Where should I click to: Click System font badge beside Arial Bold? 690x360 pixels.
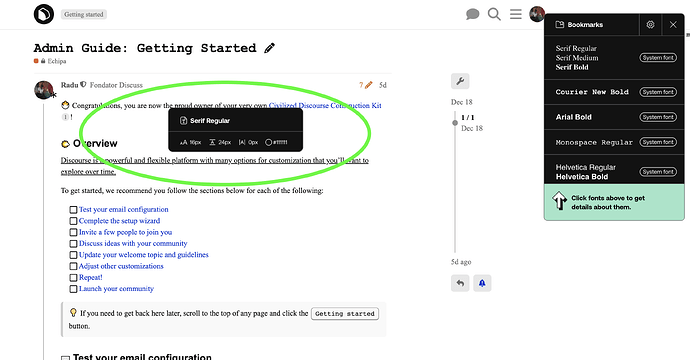click(658, 117)
